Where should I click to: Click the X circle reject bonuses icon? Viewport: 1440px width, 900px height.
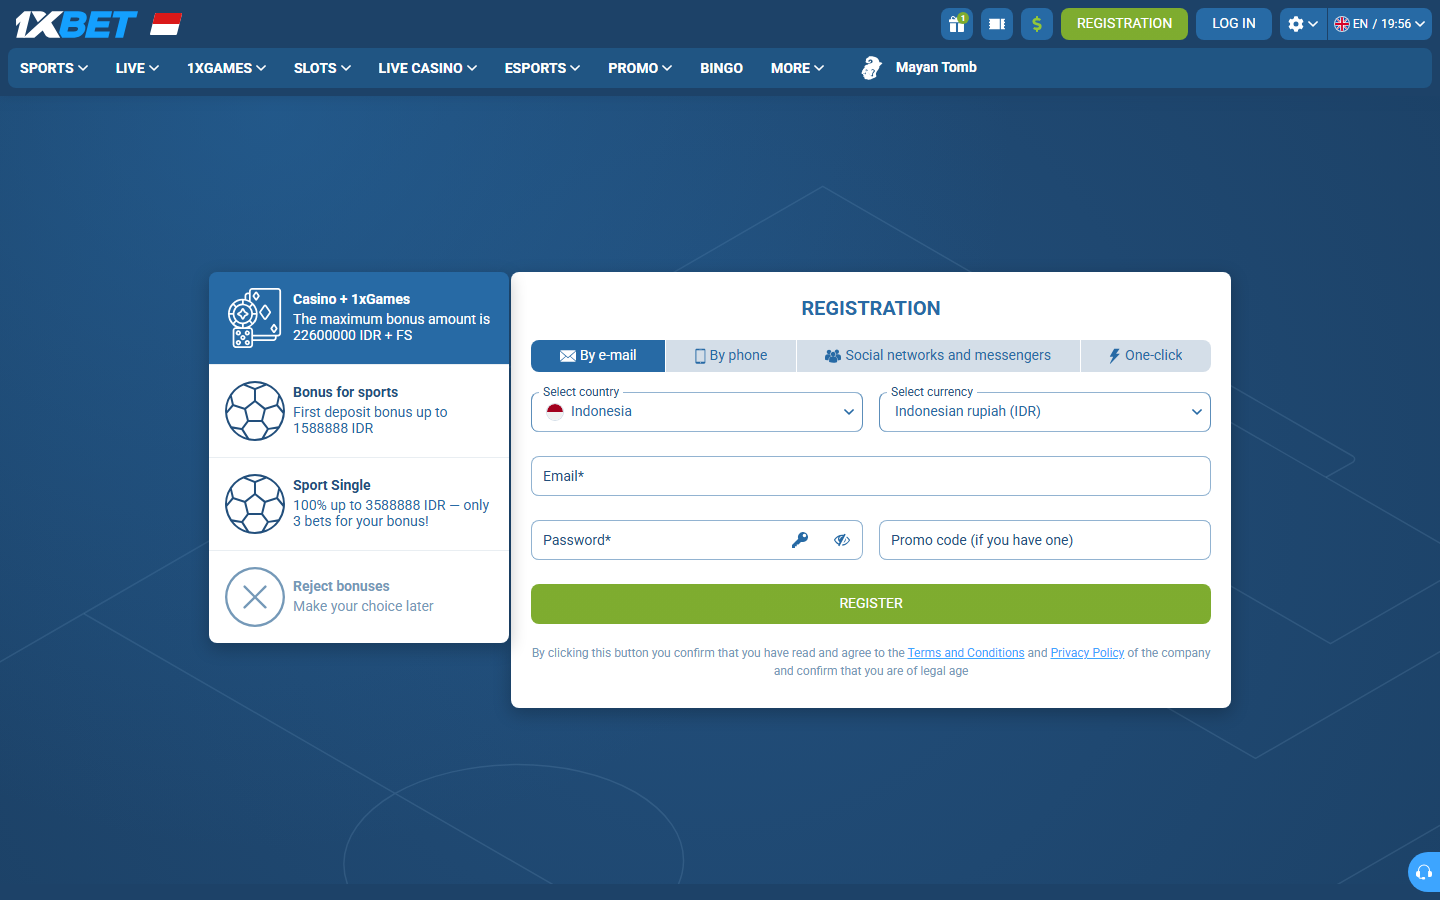coord(255,597)
